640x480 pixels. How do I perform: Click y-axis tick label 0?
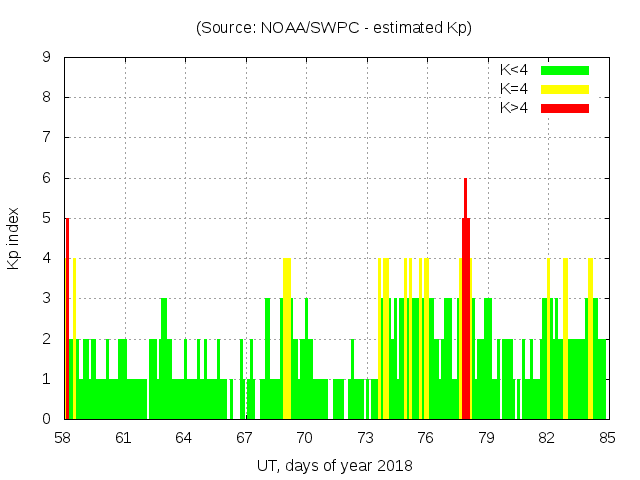tap(47, 420)
